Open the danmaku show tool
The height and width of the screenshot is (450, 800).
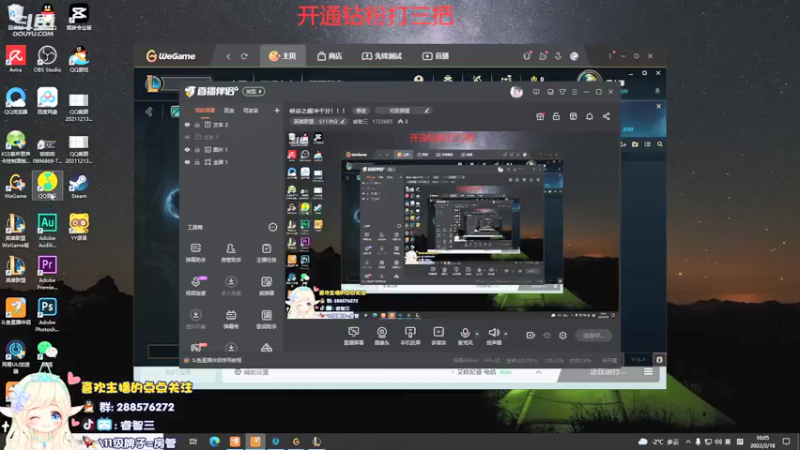click(231, 319)
